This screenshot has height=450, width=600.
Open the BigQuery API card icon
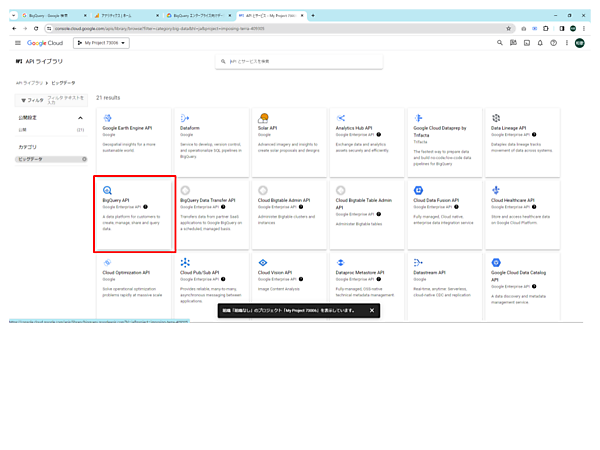(x=108, y=190)
